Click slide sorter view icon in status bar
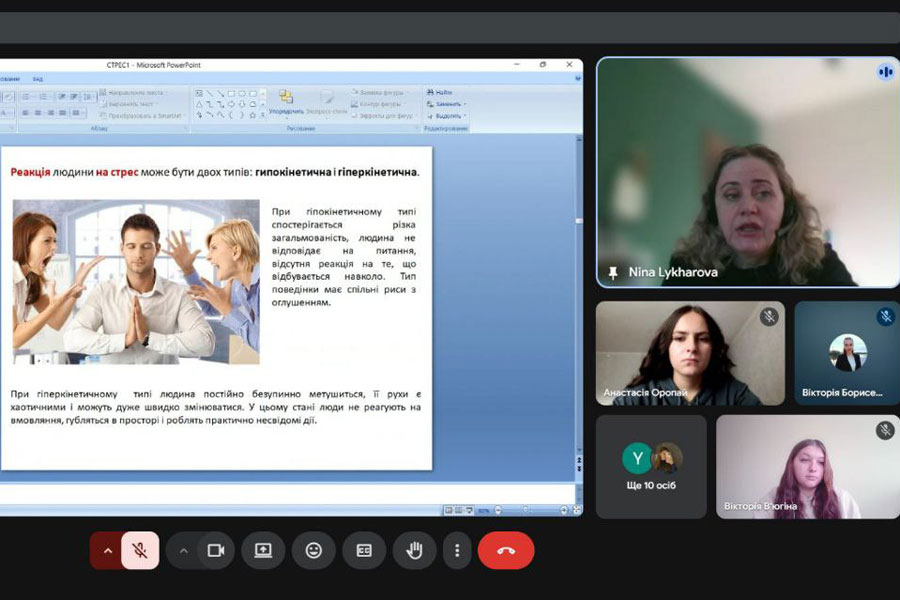 [x=459, y=510]
